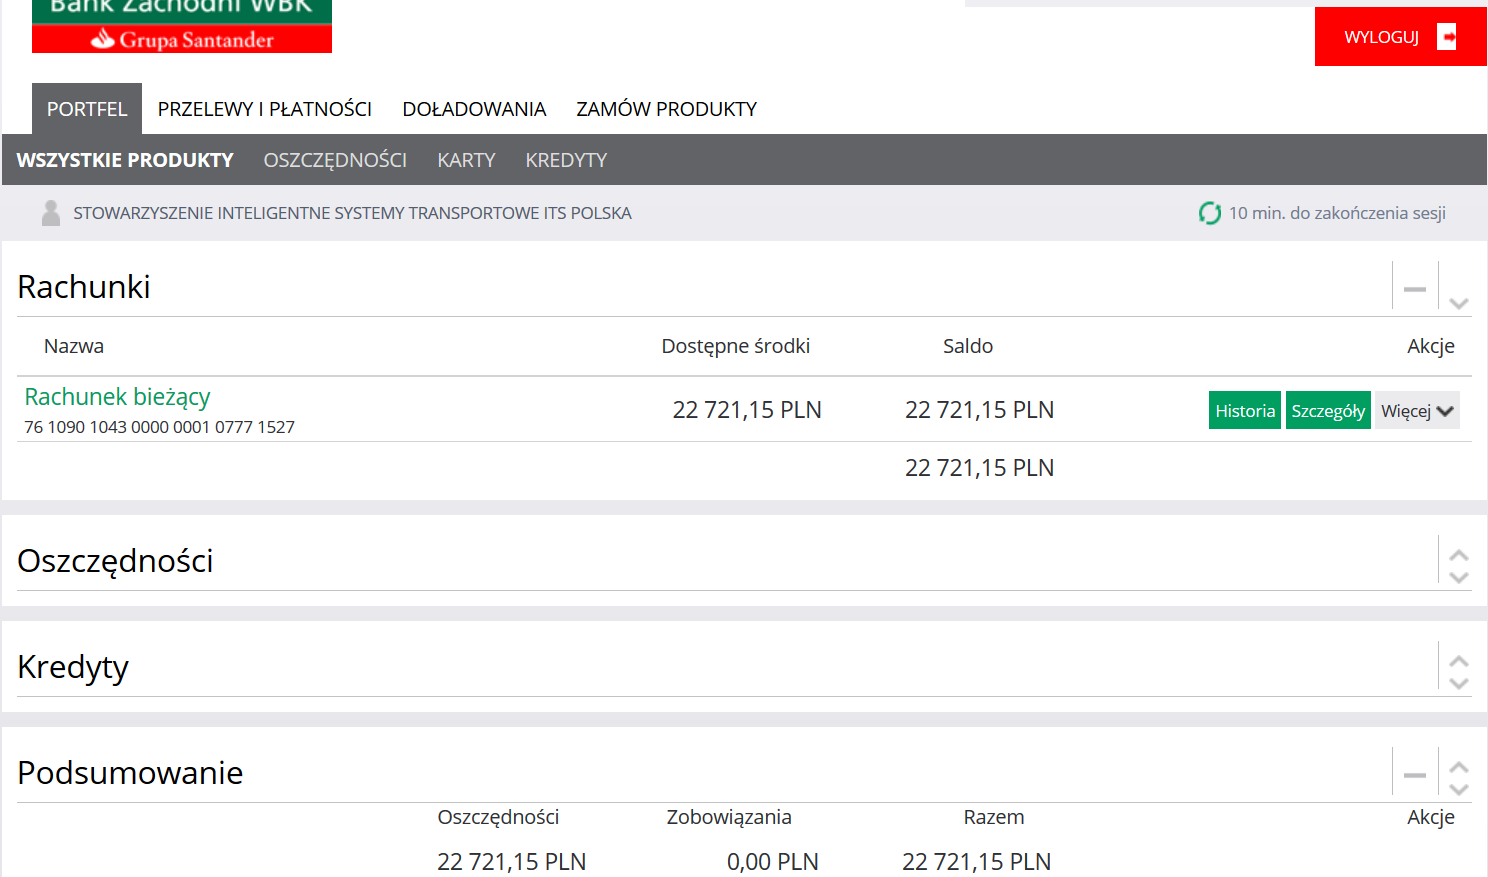1488x877 pixels.
Task: Click the Rachunki section heading
Action: coord(84,287)
